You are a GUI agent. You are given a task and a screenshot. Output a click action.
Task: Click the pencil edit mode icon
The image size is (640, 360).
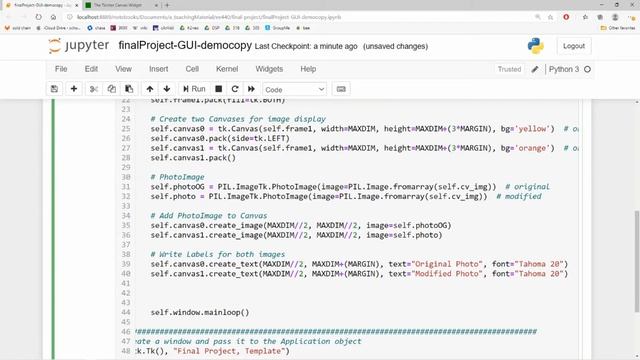[x=535, y=69]
